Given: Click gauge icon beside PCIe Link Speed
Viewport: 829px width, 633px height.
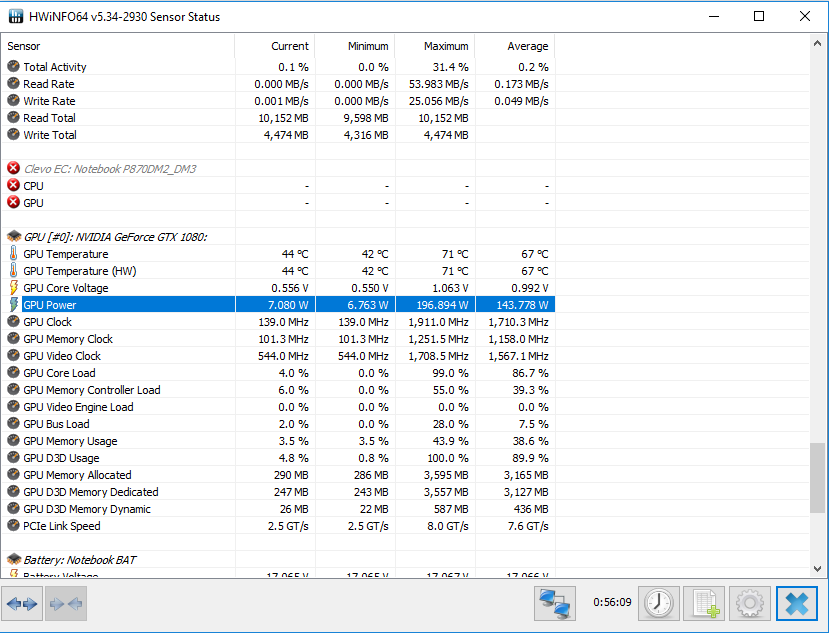Looking at the screenshot, I should point(13,526).
